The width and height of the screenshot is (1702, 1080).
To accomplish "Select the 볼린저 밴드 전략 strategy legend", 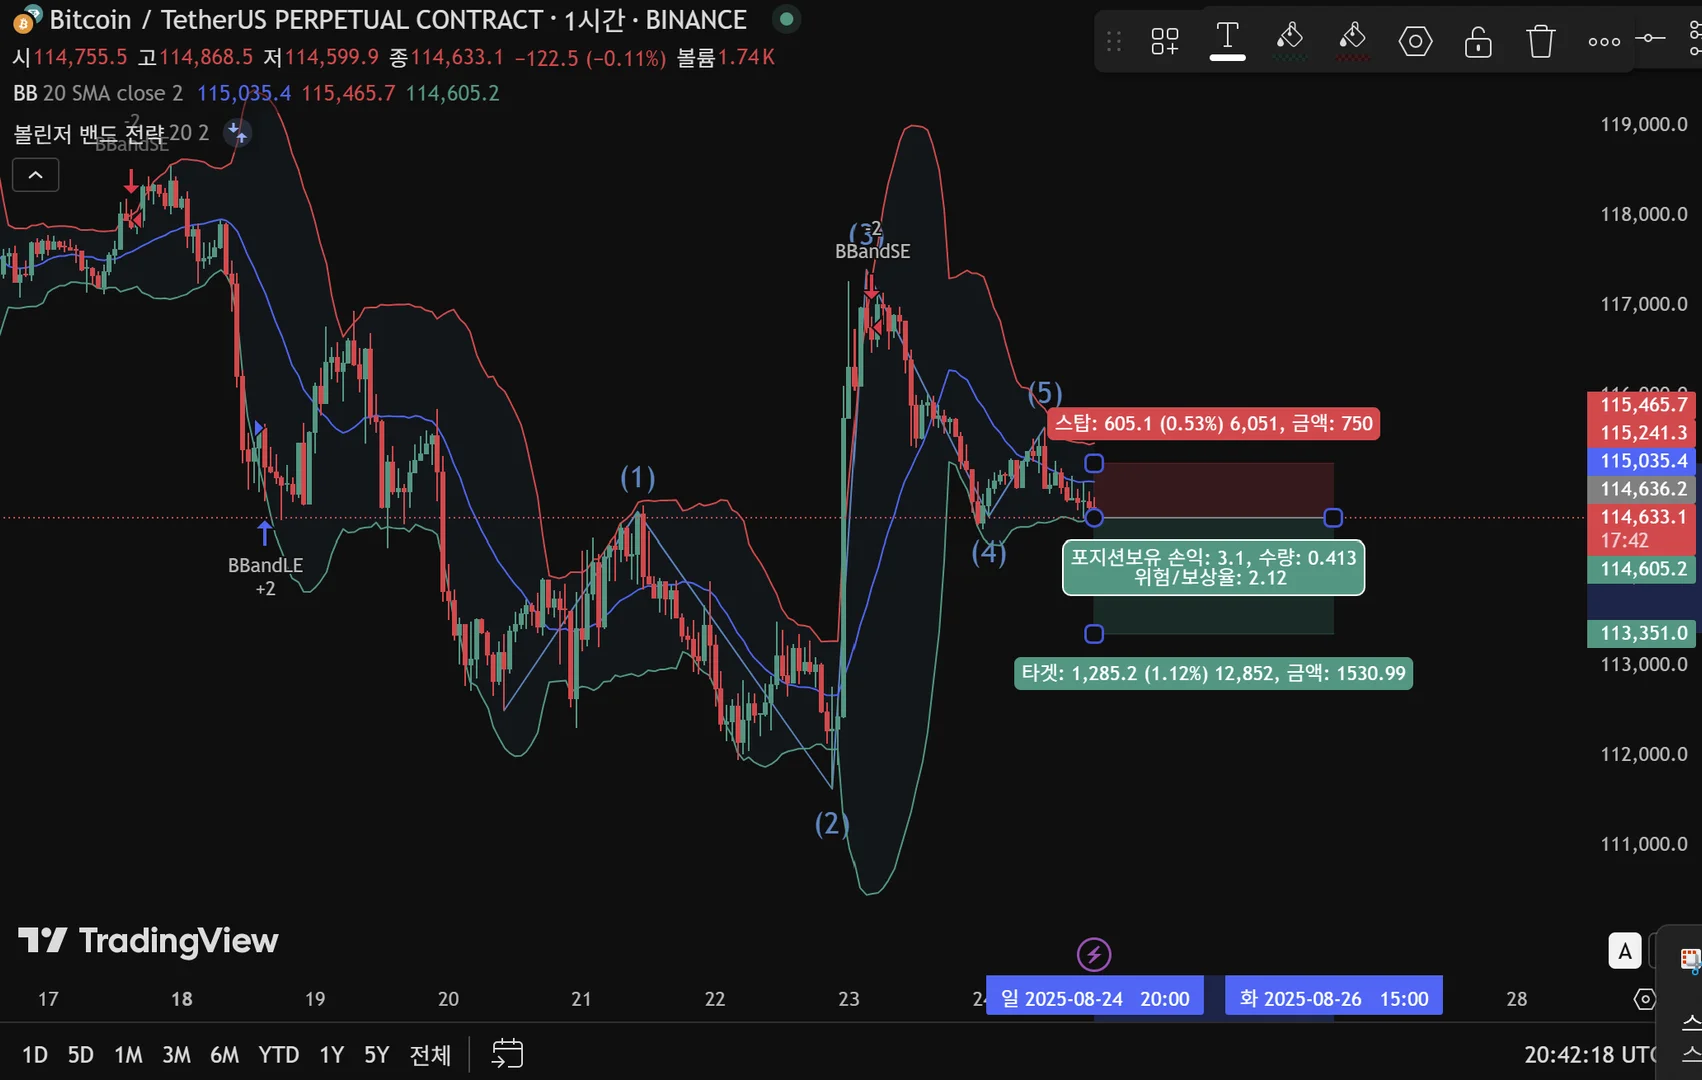I will point(111,133).
